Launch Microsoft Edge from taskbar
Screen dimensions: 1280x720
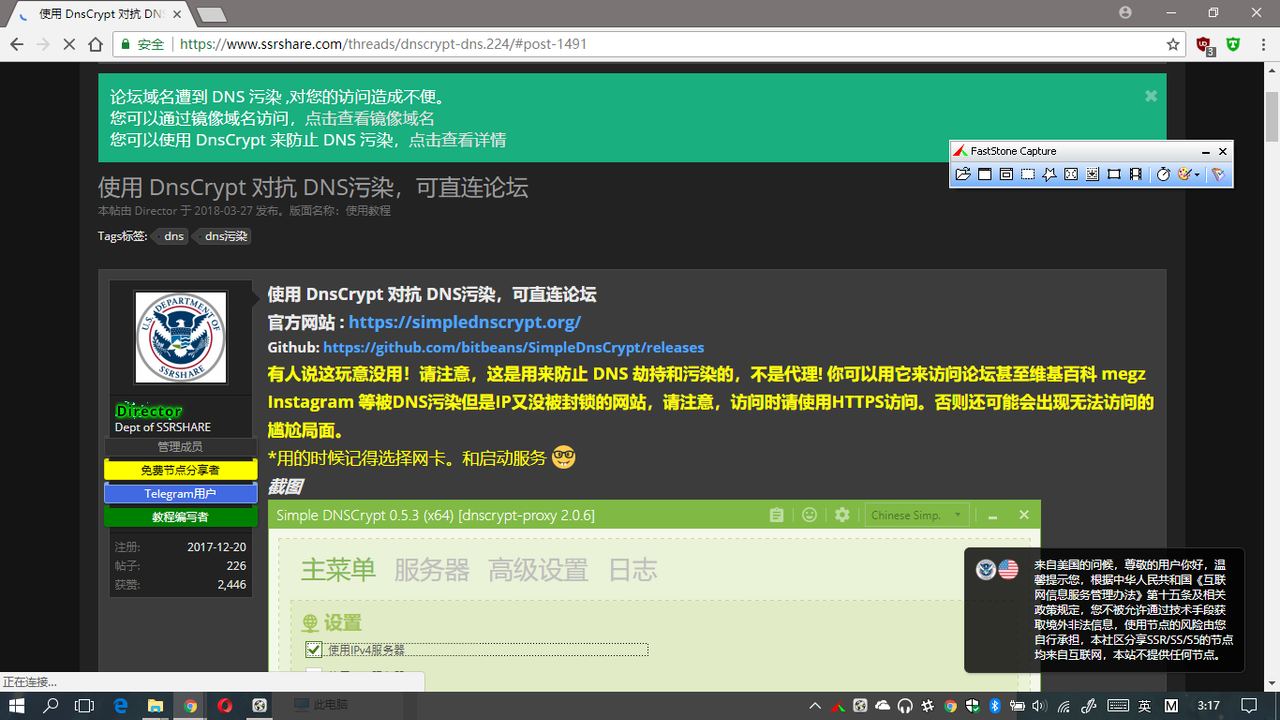[121, 705]
